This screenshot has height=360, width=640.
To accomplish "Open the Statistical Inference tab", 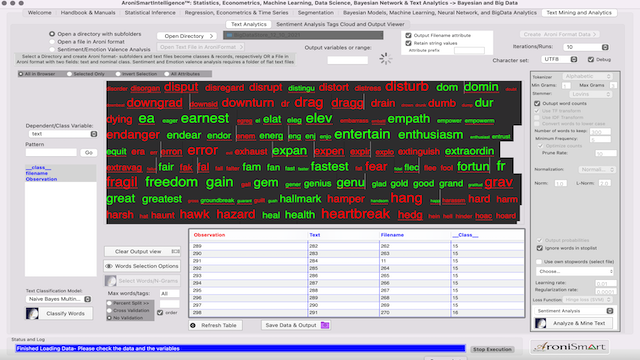I will pos(150,13).
